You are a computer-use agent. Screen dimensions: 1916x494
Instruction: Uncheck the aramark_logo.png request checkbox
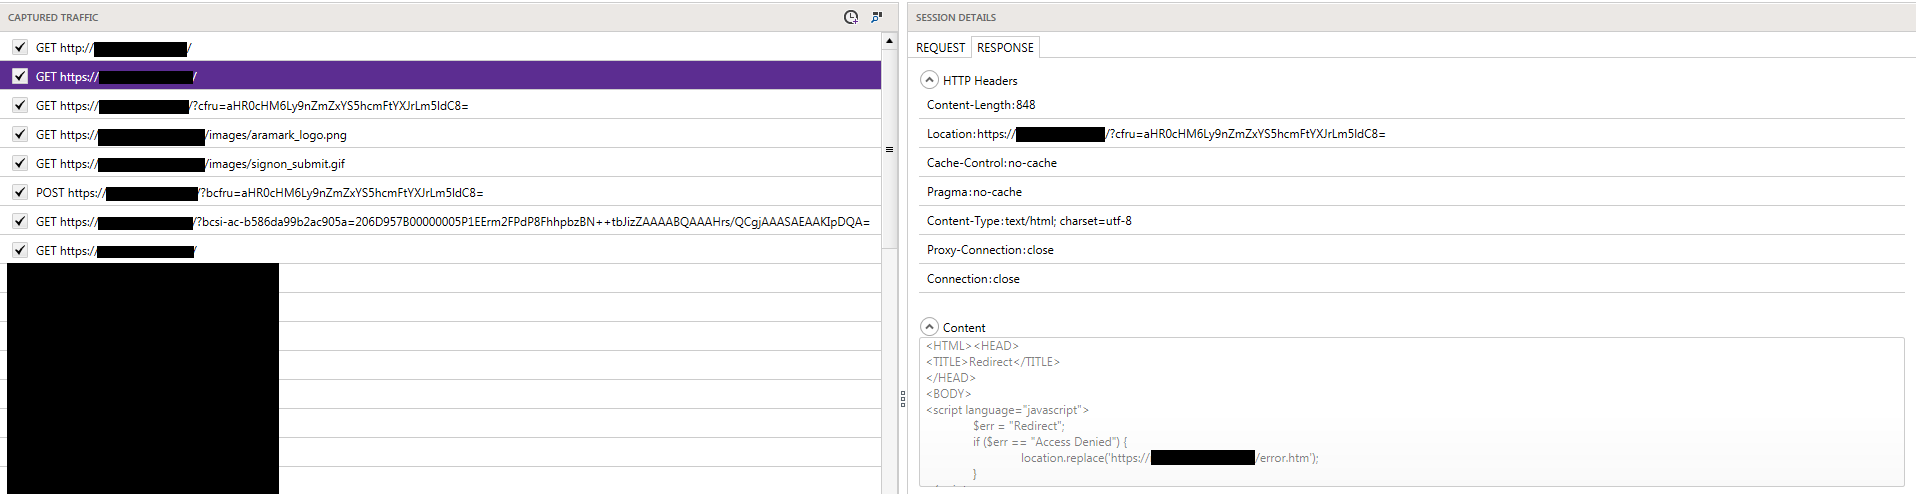[x=20, y=134]
